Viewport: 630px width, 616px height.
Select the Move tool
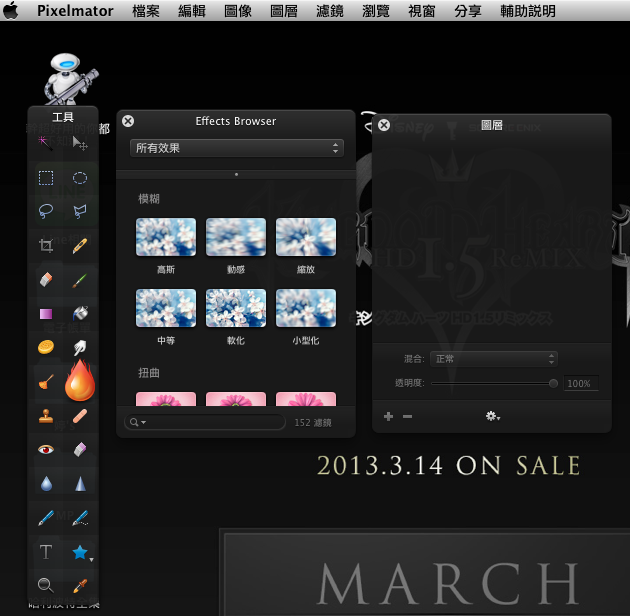(x=80, y=143)
